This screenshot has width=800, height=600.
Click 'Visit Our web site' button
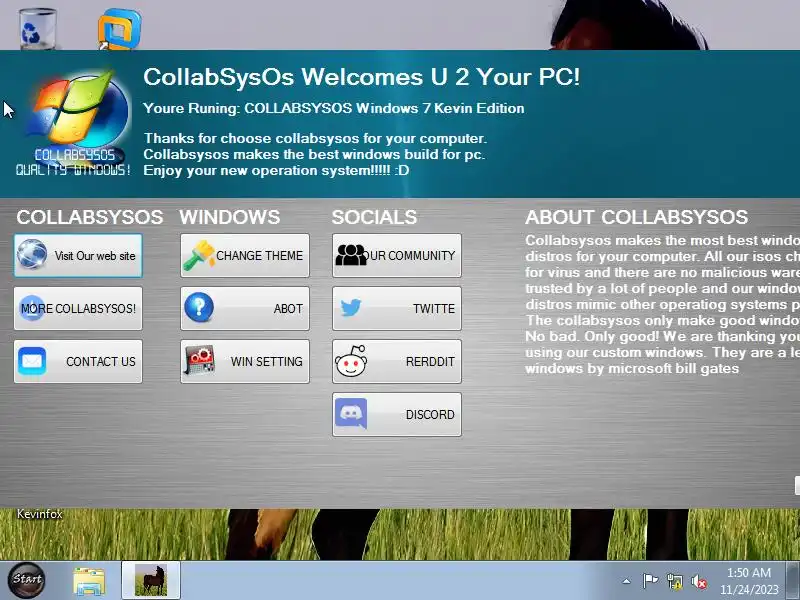click(78, 256)
